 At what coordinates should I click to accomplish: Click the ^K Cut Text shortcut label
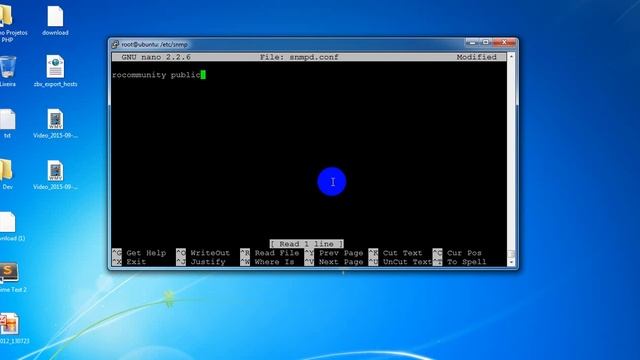pos(396,253)
